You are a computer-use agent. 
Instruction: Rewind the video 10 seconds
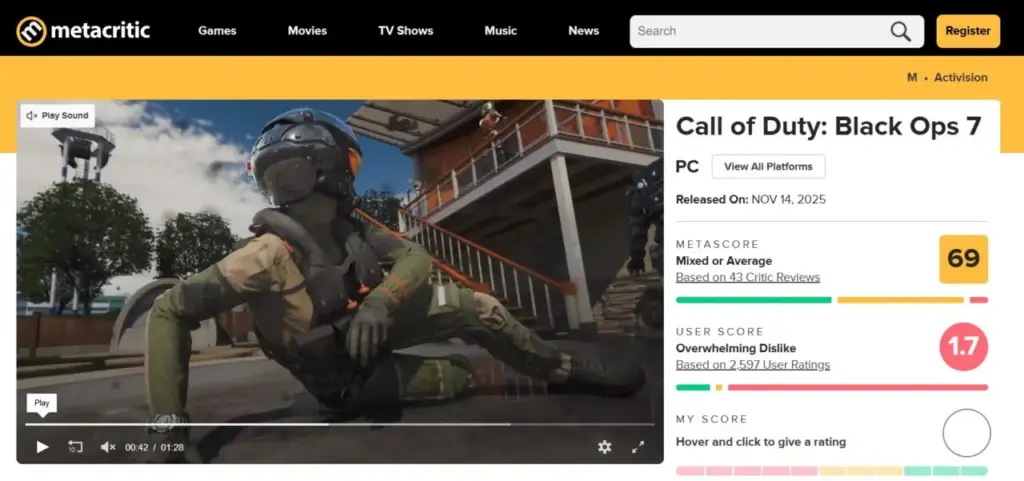click(75, 447)
